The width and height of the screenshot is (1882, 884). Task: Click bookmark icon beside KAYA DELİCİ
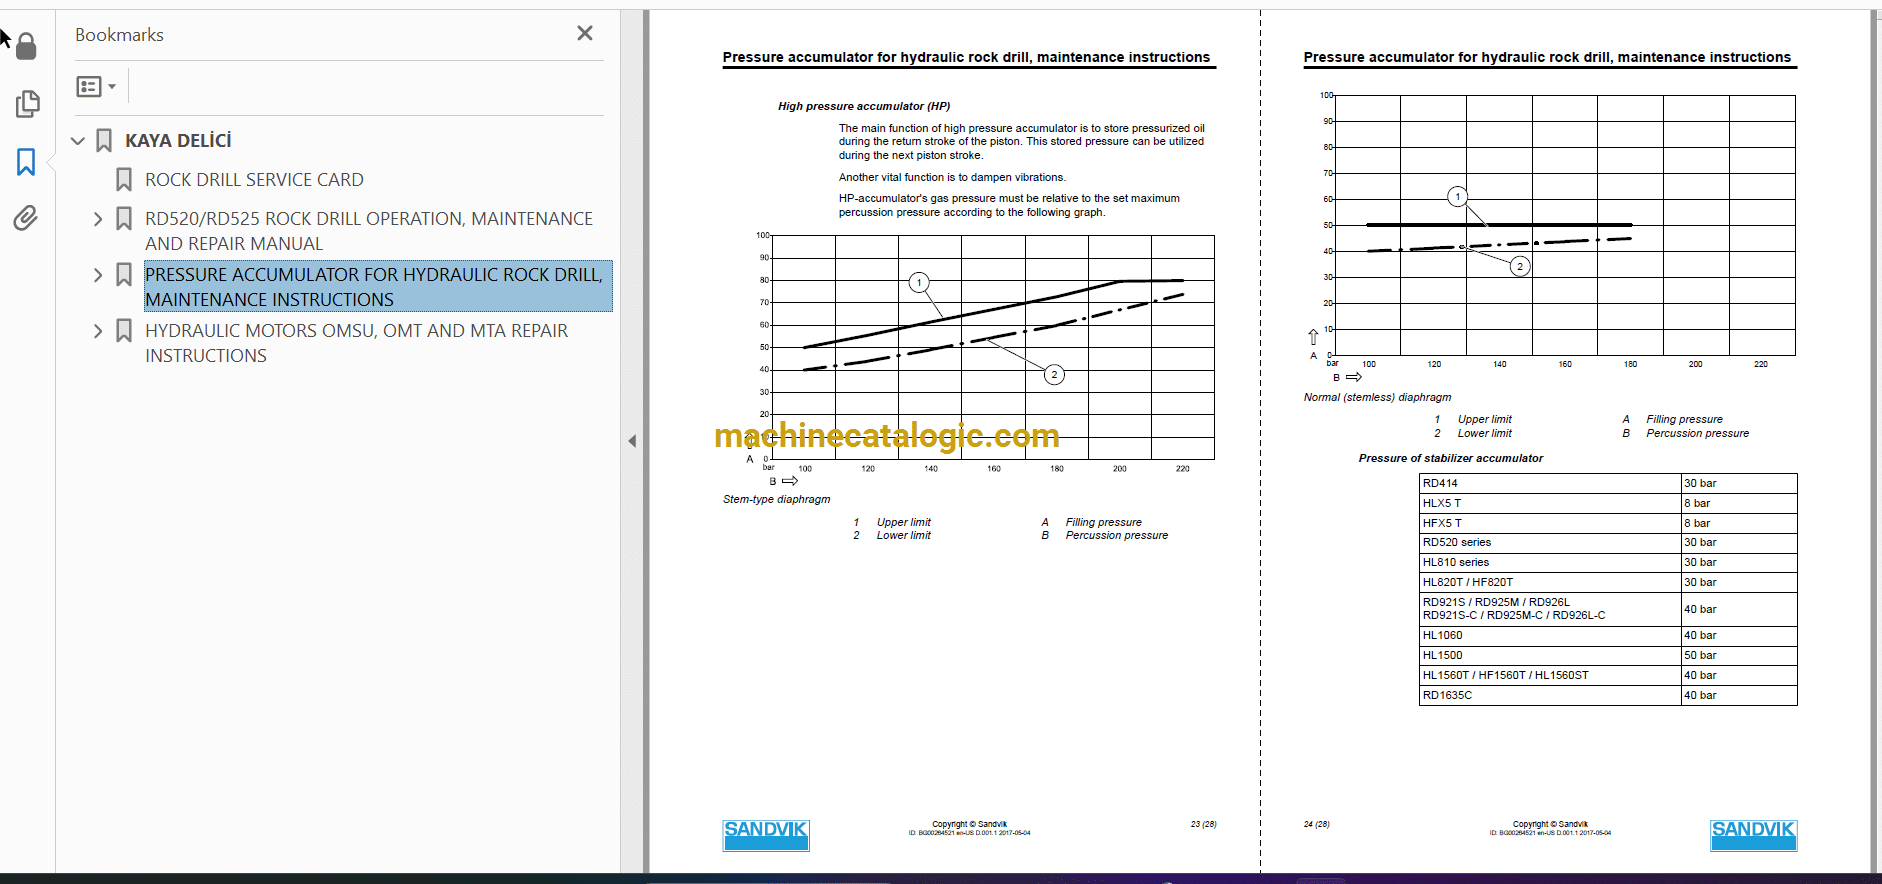coord(104,141)
